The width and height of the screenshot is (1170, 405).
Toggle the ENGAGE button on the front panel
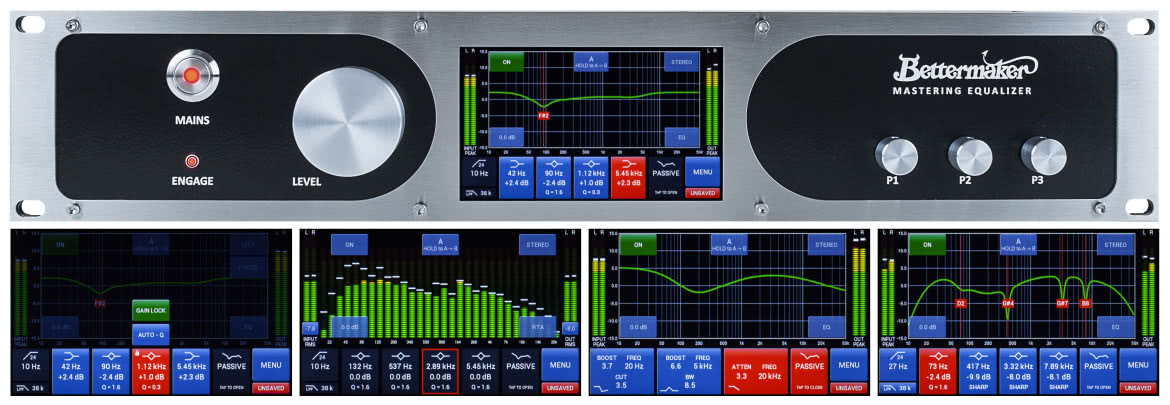193,161
